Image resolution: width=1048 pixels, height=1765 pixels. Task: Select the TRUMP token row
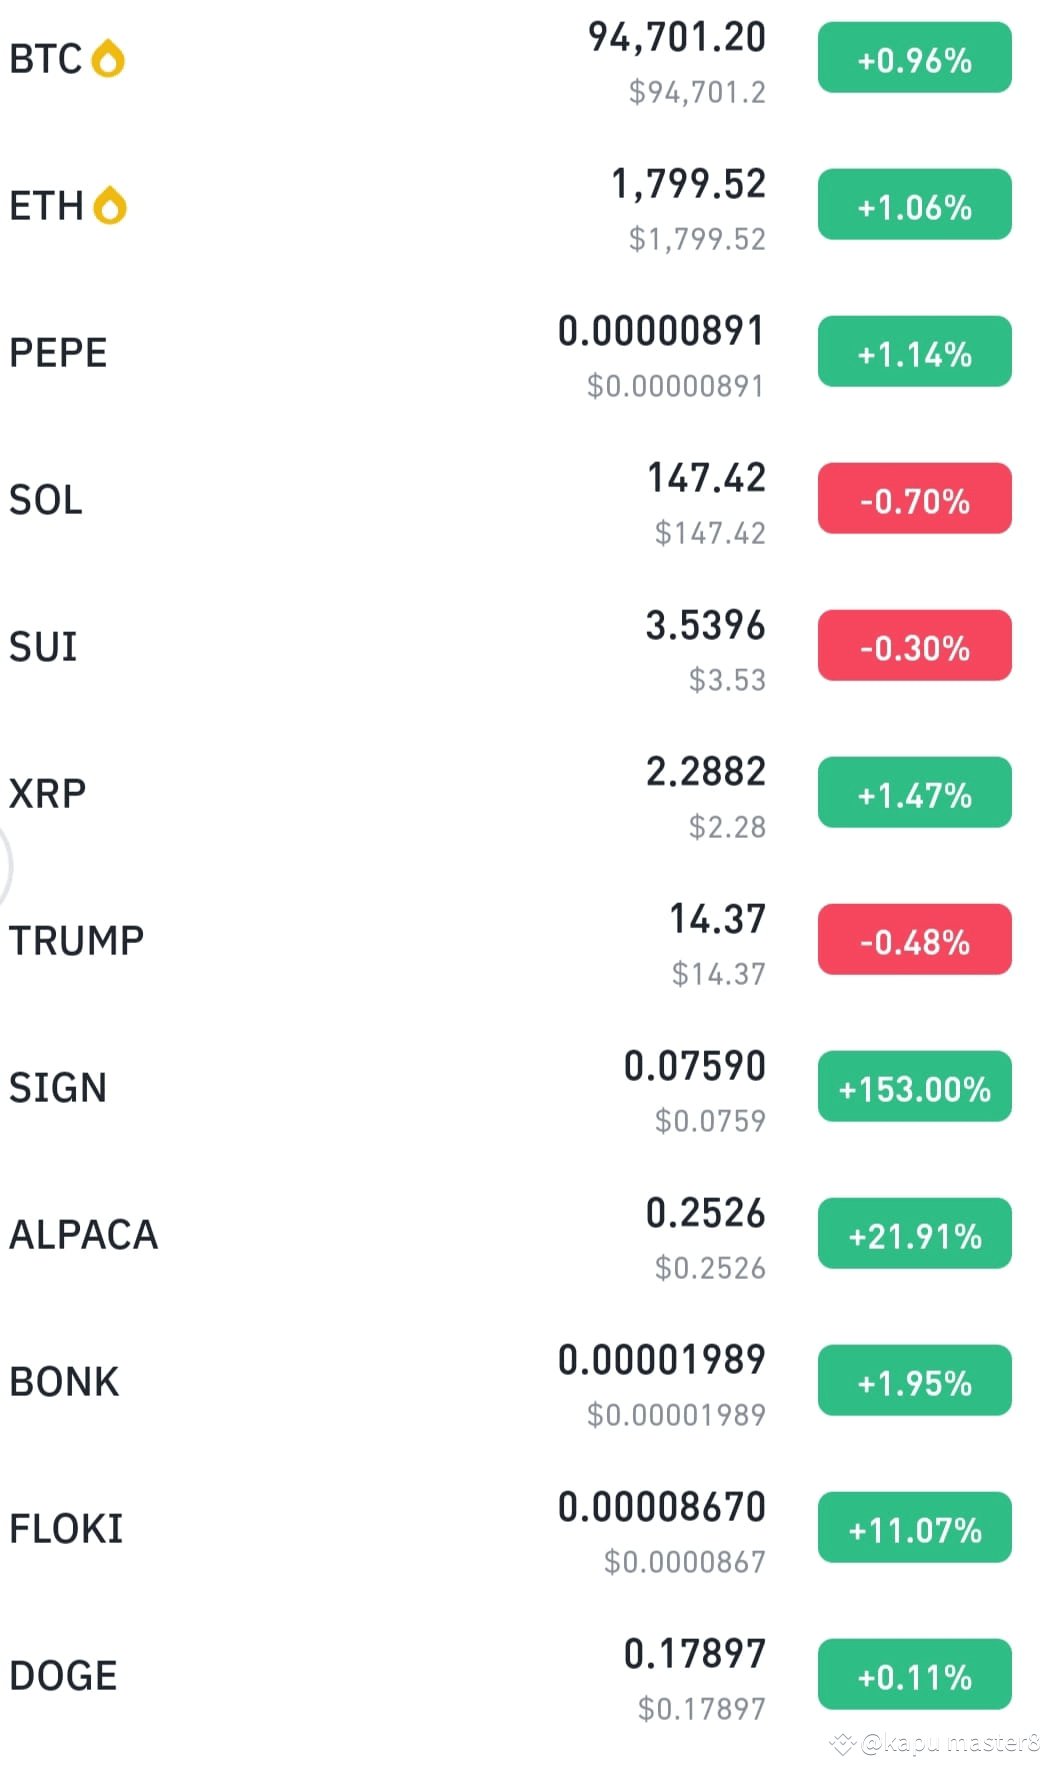524,941
